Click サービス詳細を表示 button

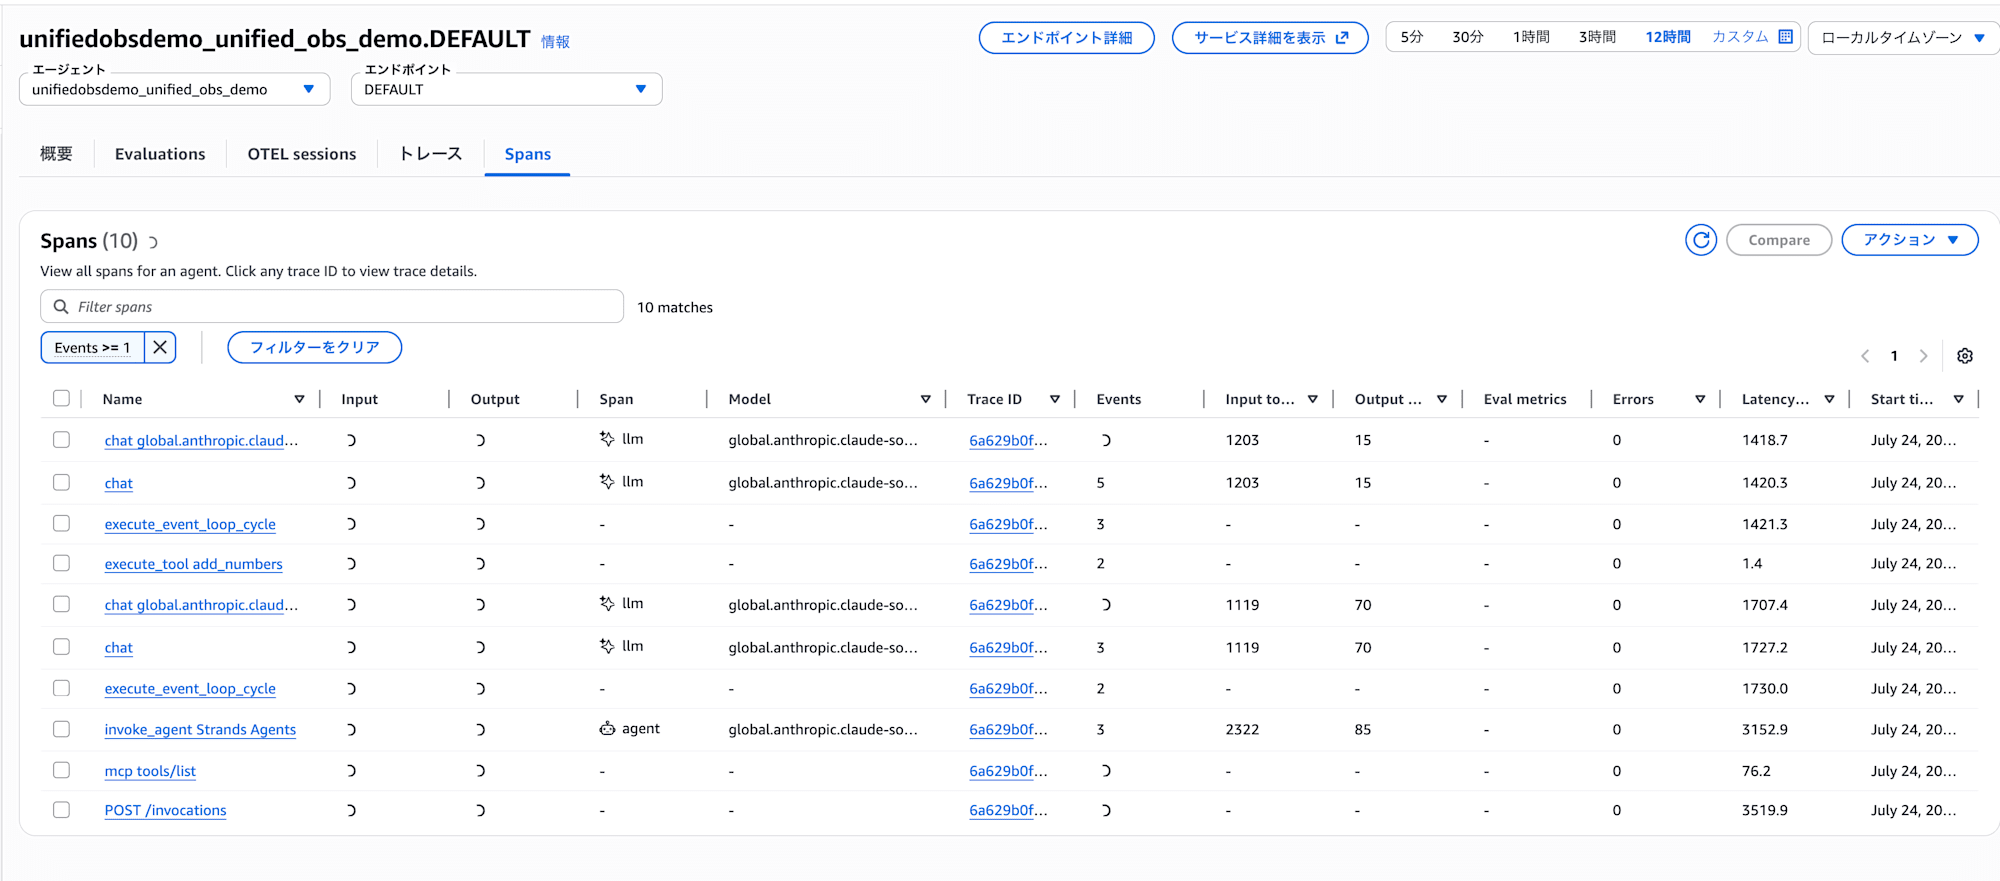coord(1270,38)
